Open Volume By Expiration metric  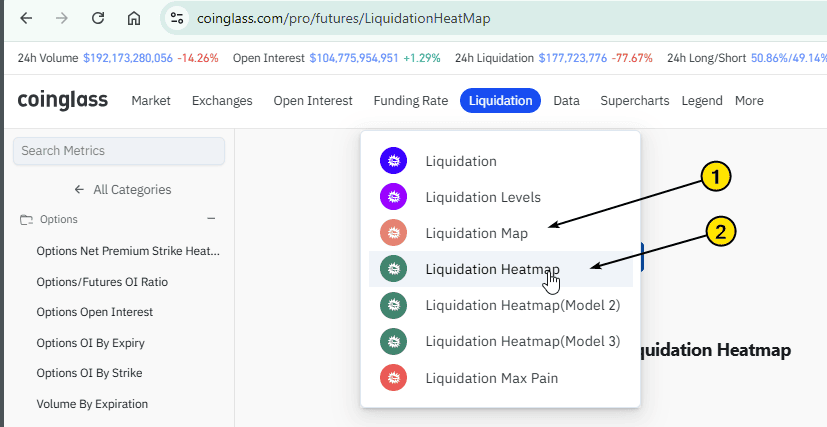pos(92,404)
